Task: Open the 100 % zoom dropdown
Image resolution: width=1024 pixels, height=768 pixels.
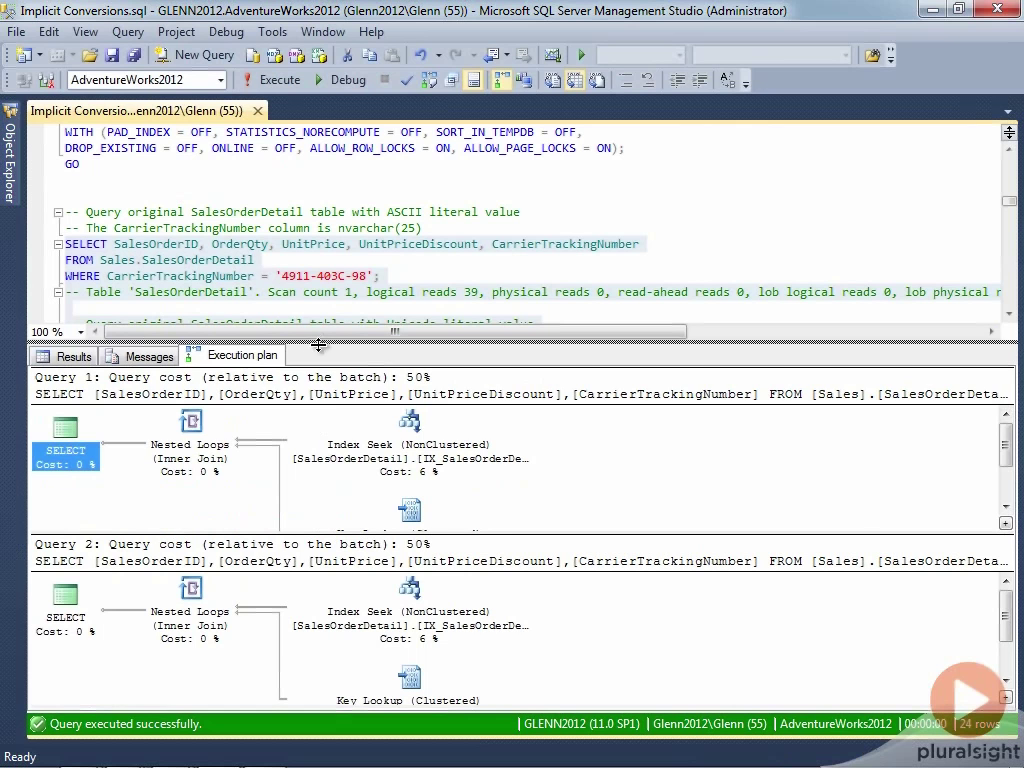Action: (80, 332)
